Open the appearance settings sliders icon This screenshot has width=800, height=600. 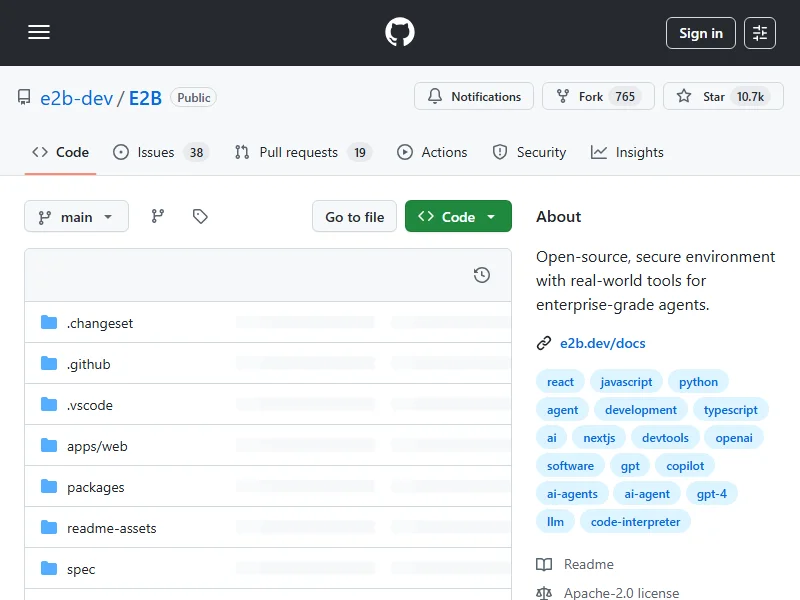point(760,33)
